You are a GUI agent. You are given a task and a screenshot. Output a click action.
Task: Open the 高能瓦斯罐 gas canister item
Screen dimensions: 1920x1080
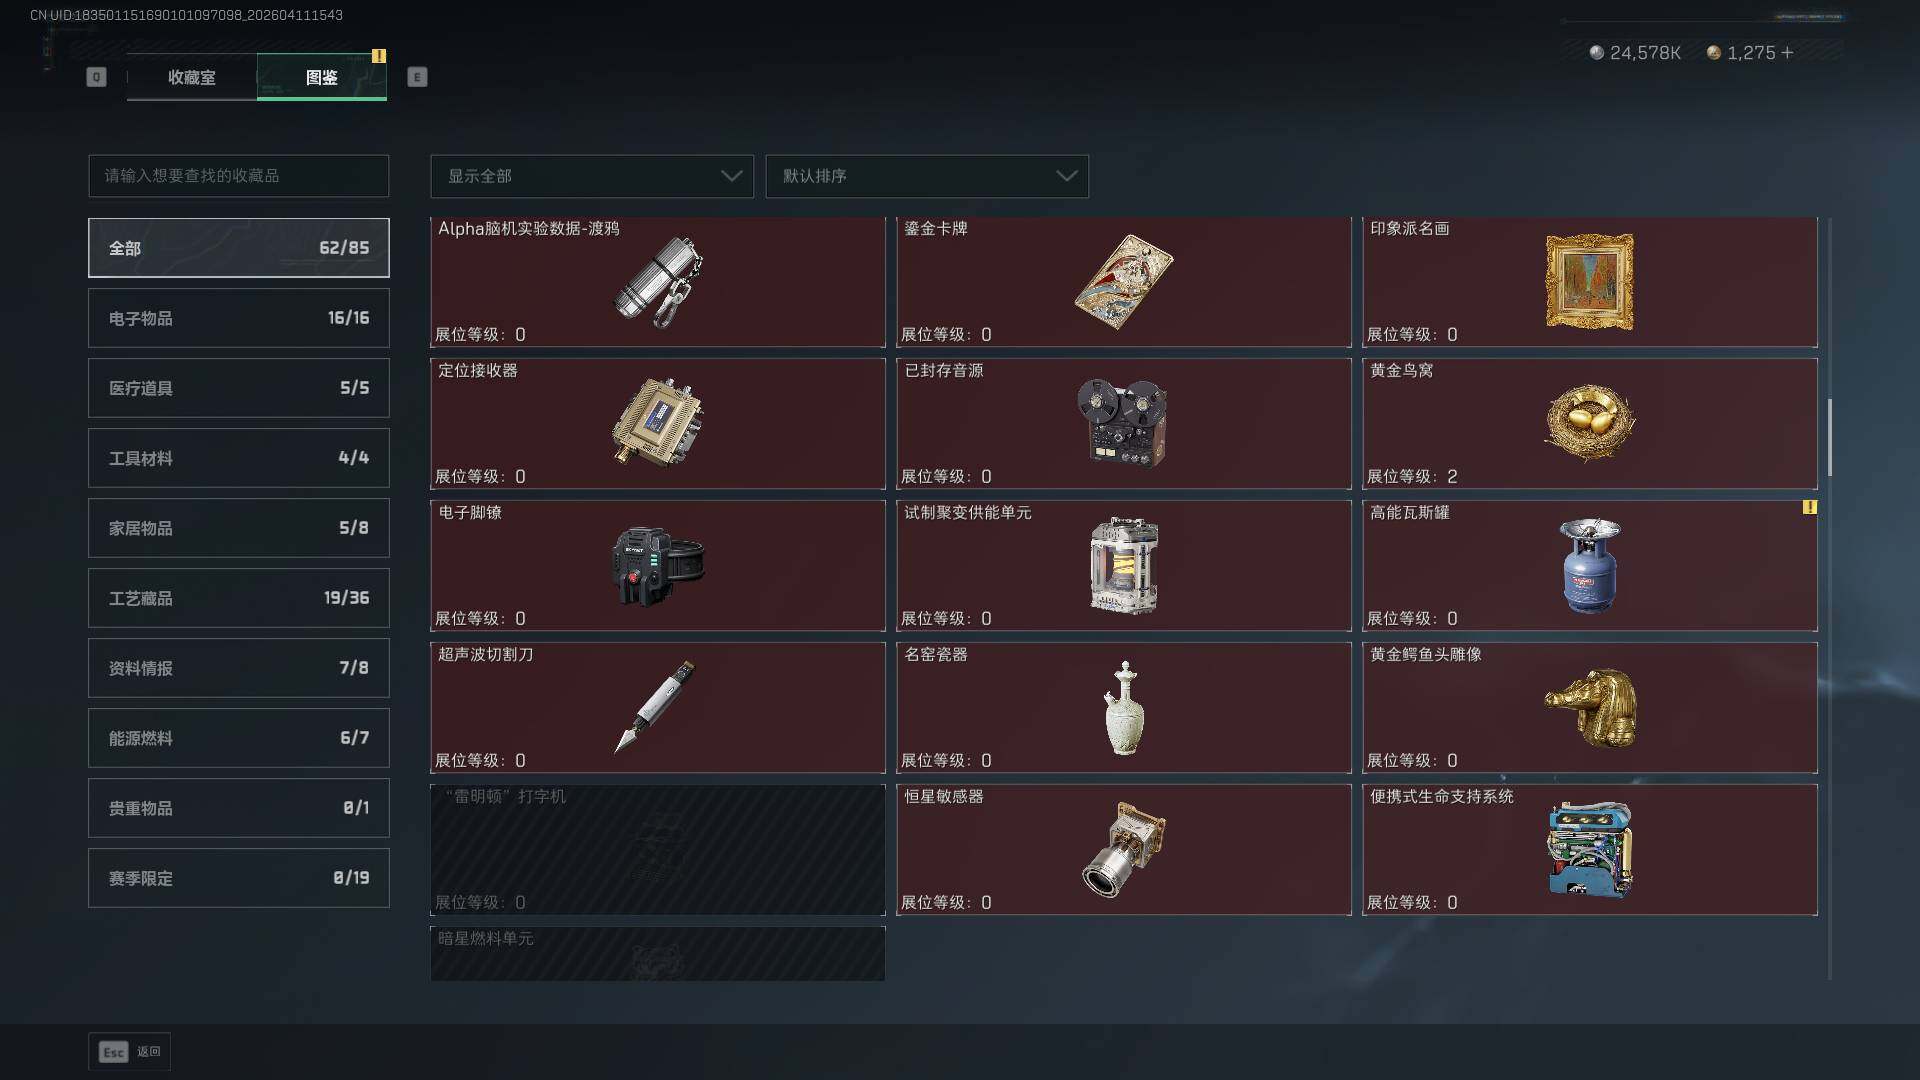click(1589, 565)
